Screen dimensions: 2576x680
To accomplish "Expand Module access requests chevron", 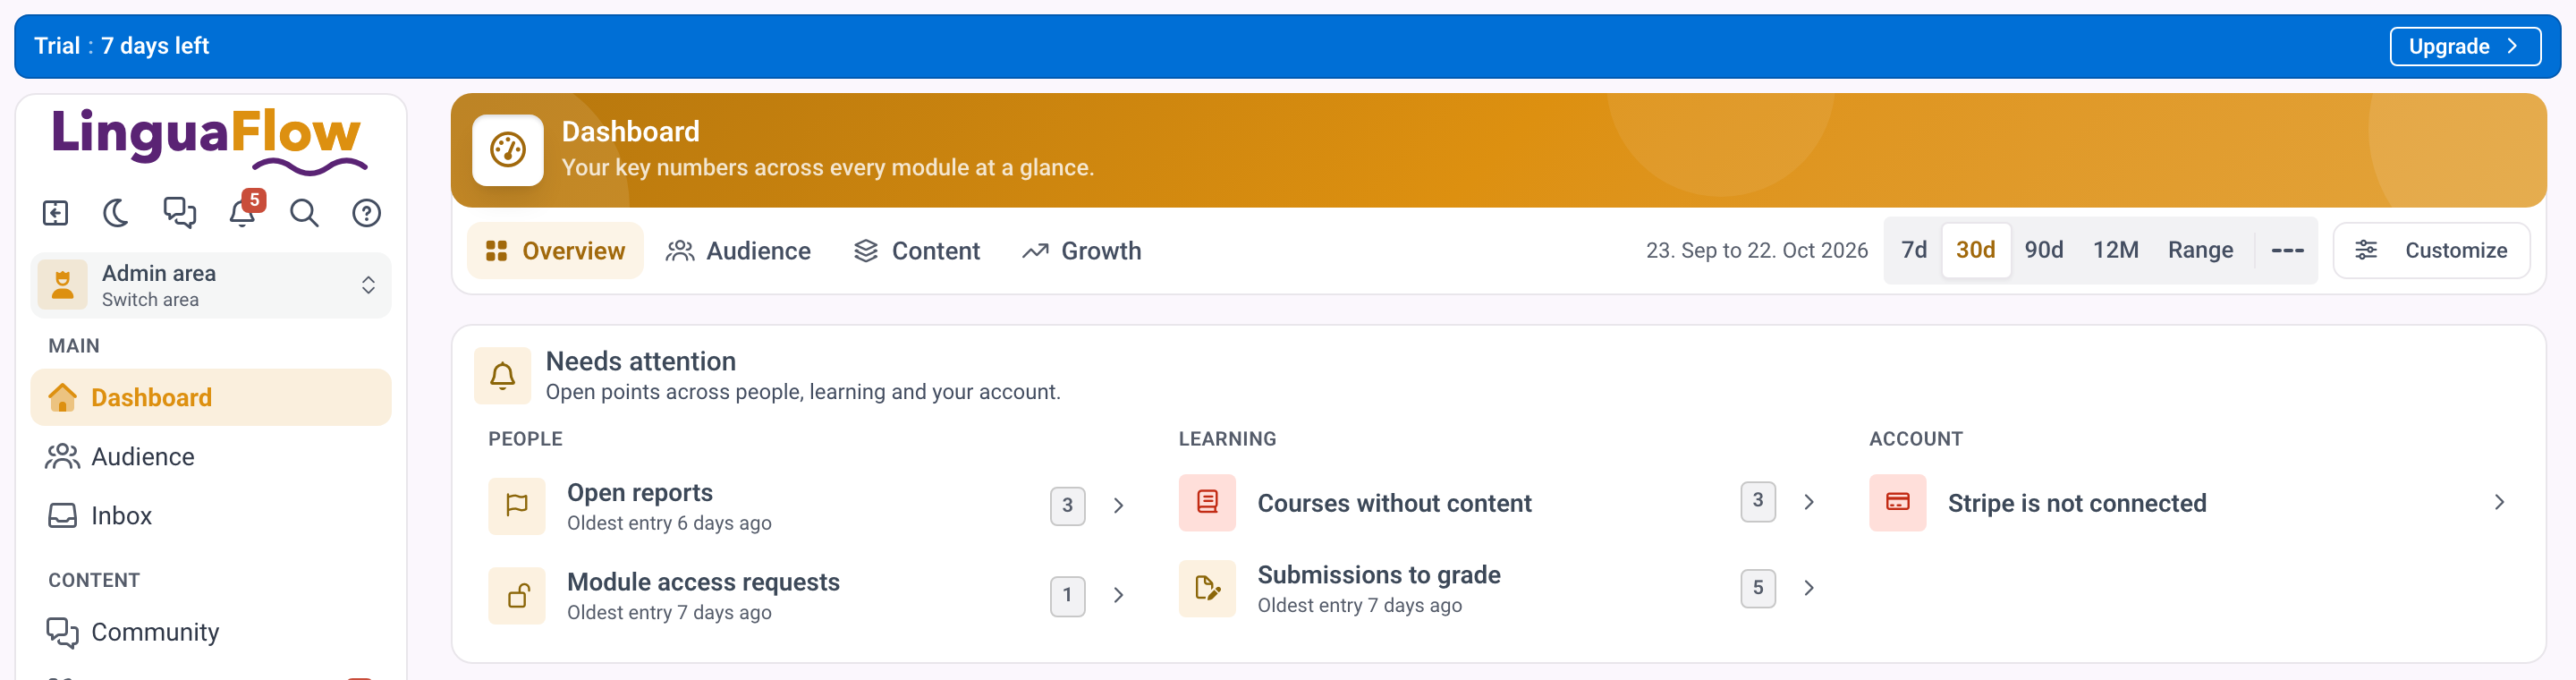I will (1118, 596).
